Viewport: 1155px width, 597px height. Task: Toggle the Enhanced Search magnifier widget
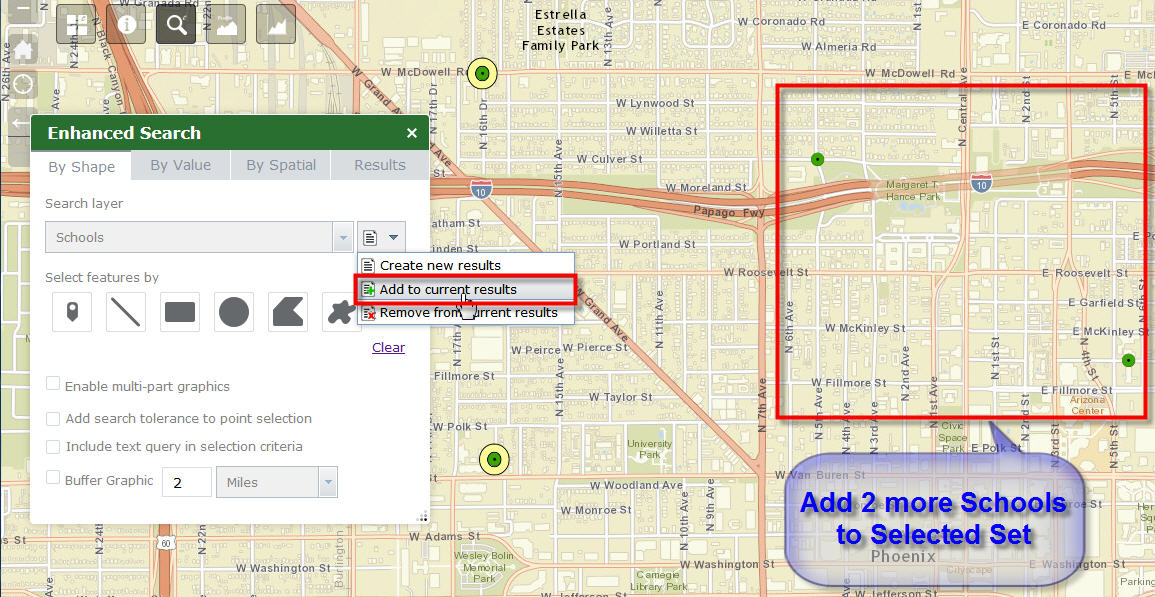(x=176, y=24)
